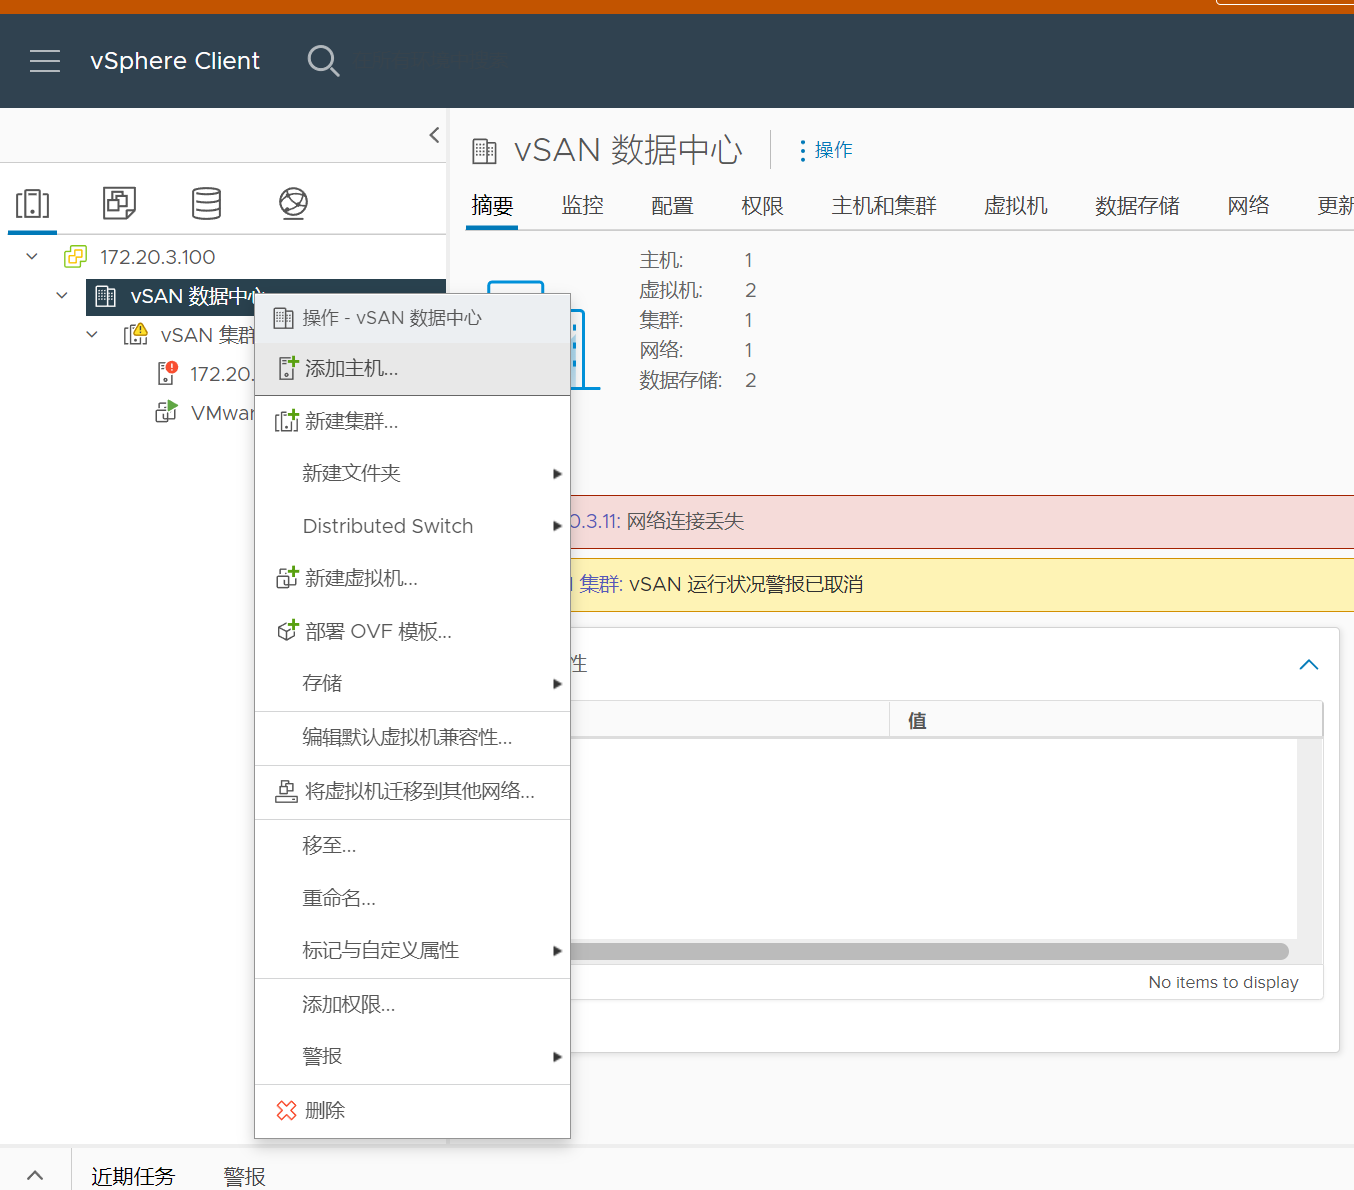The image size is (1354, 1190).
Task: Expand the 存储 submenu arrow
Action: pyautogui.click(x=557, y=684)
